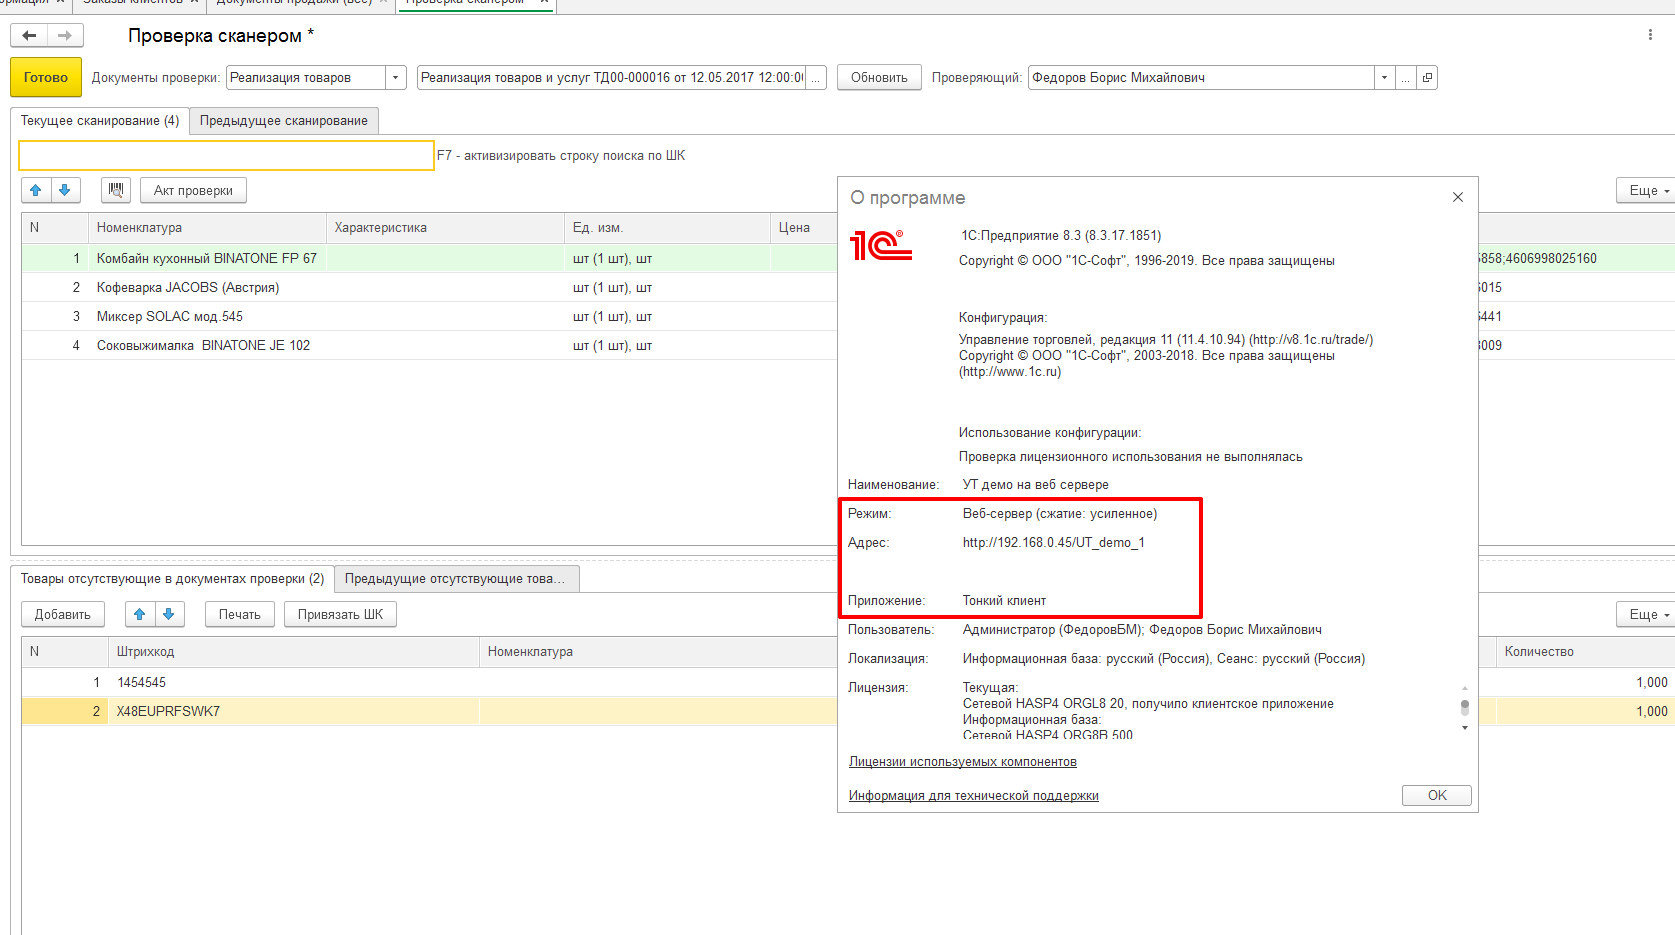Open the upper Еще menu
1675x935 pixels.
1647,190
